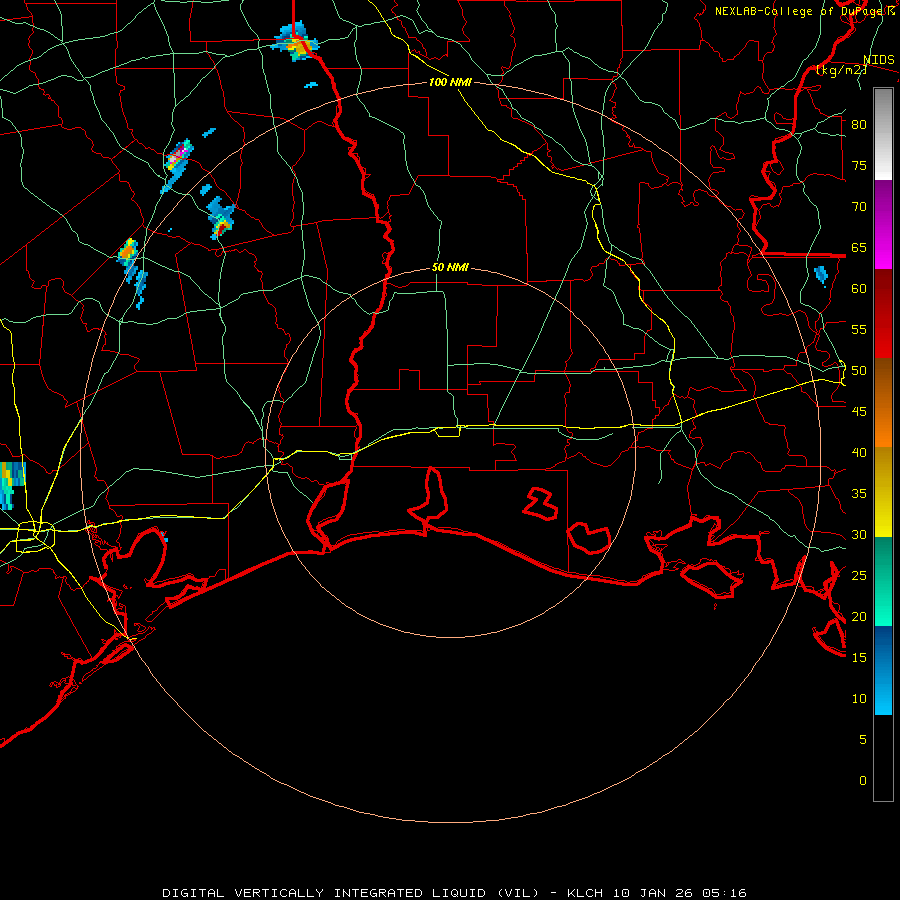Pick the orange-brown segment of color bar
Screen dimensions: 900x900
pyautogui.click(x=883, y=402)
